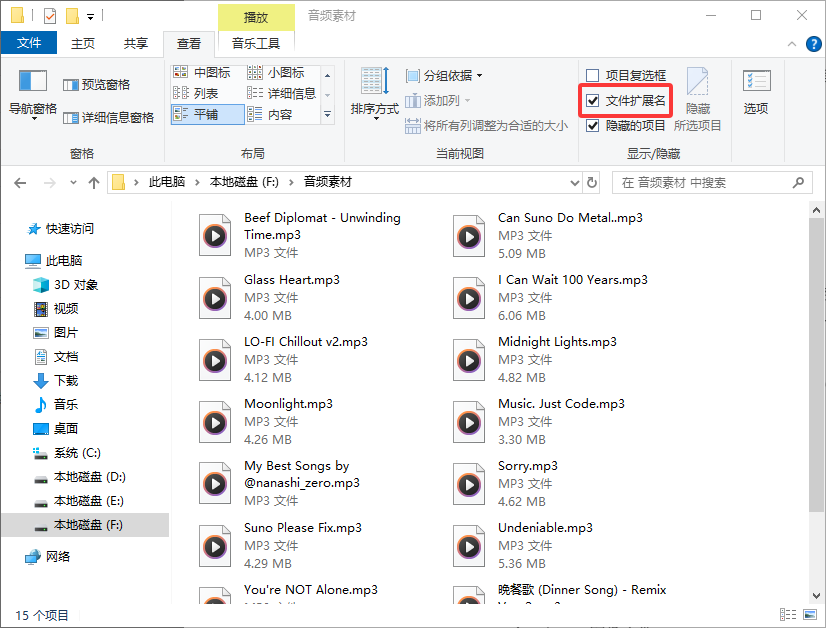Open the 分组依据 group by dropdown
826x628 pixels.
point(444,76)
